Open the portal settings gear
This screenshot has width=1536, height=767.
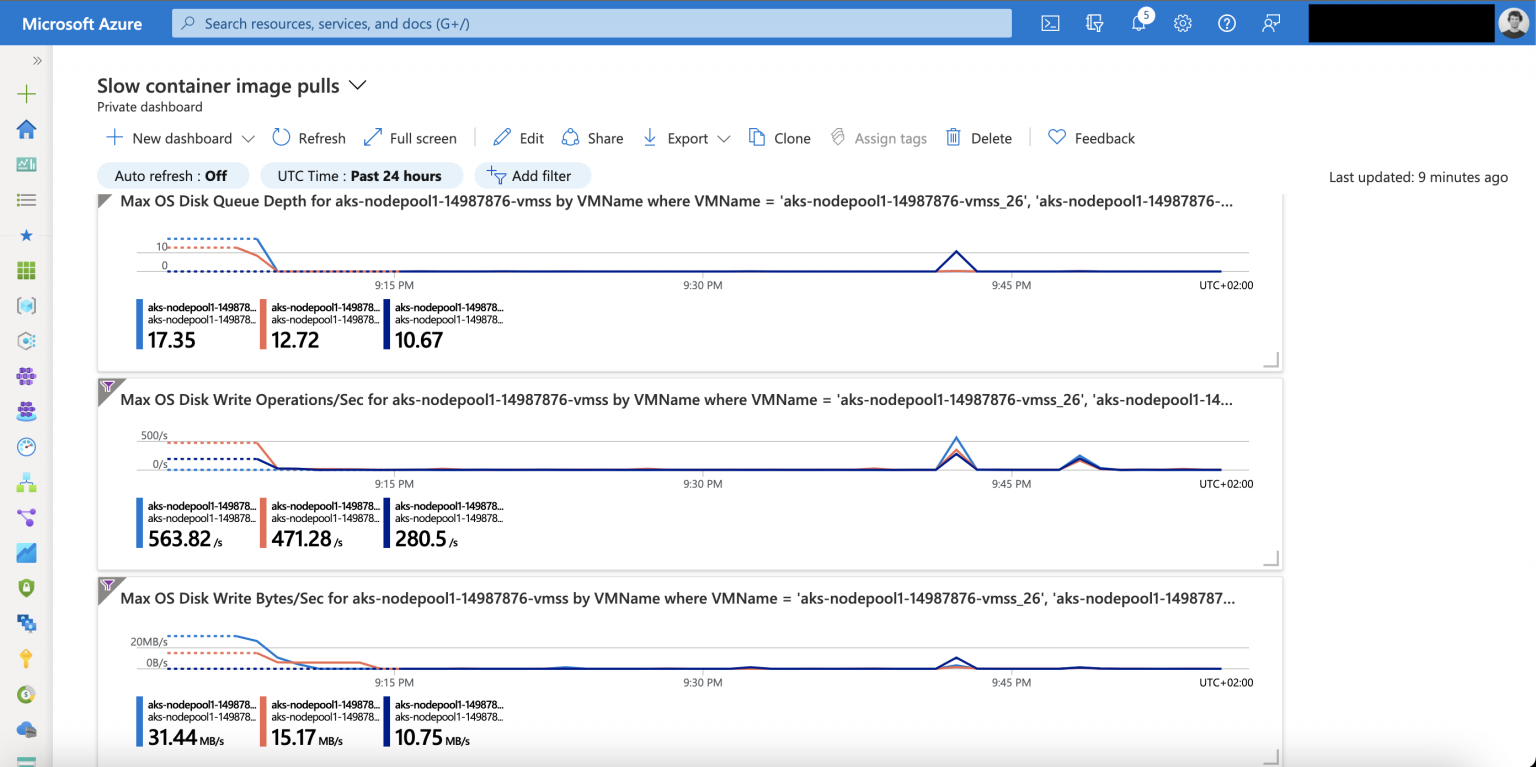(1182, 22)
